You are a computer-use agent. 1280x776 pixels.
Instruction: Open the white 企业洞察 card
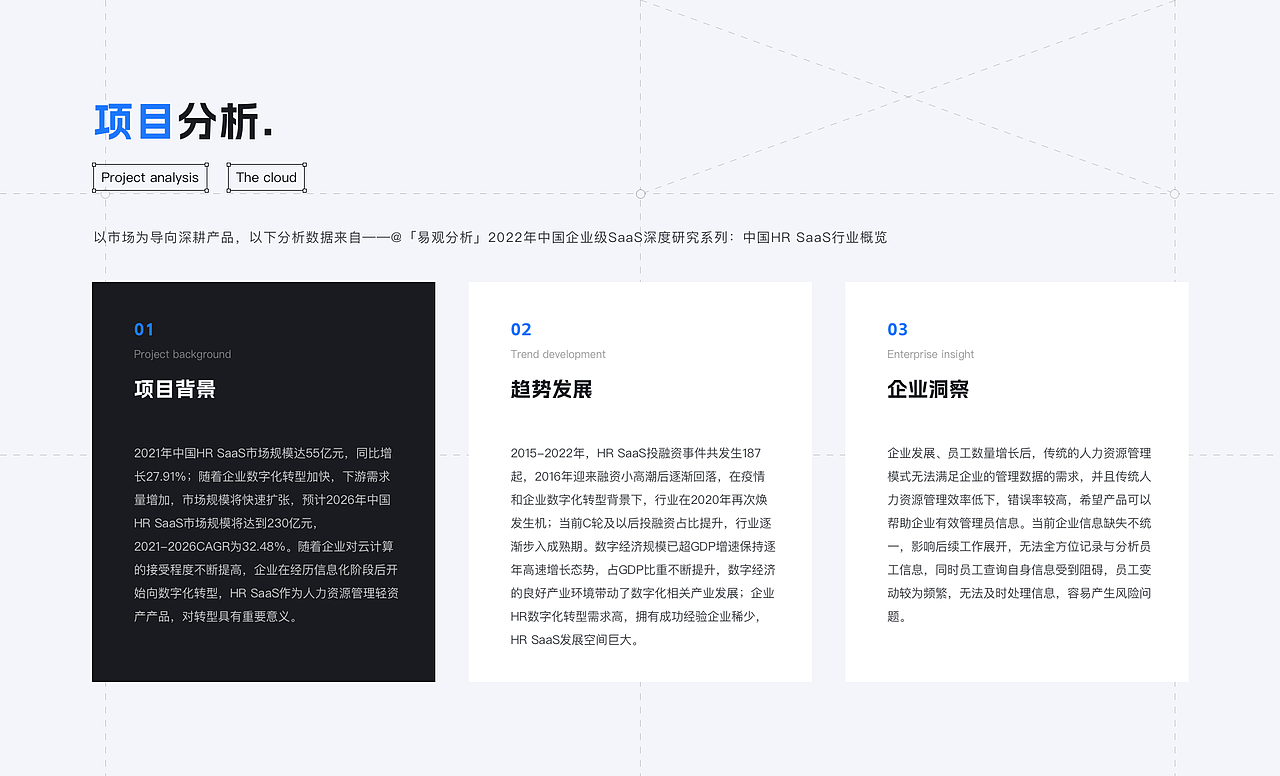tap(1017, 482)
